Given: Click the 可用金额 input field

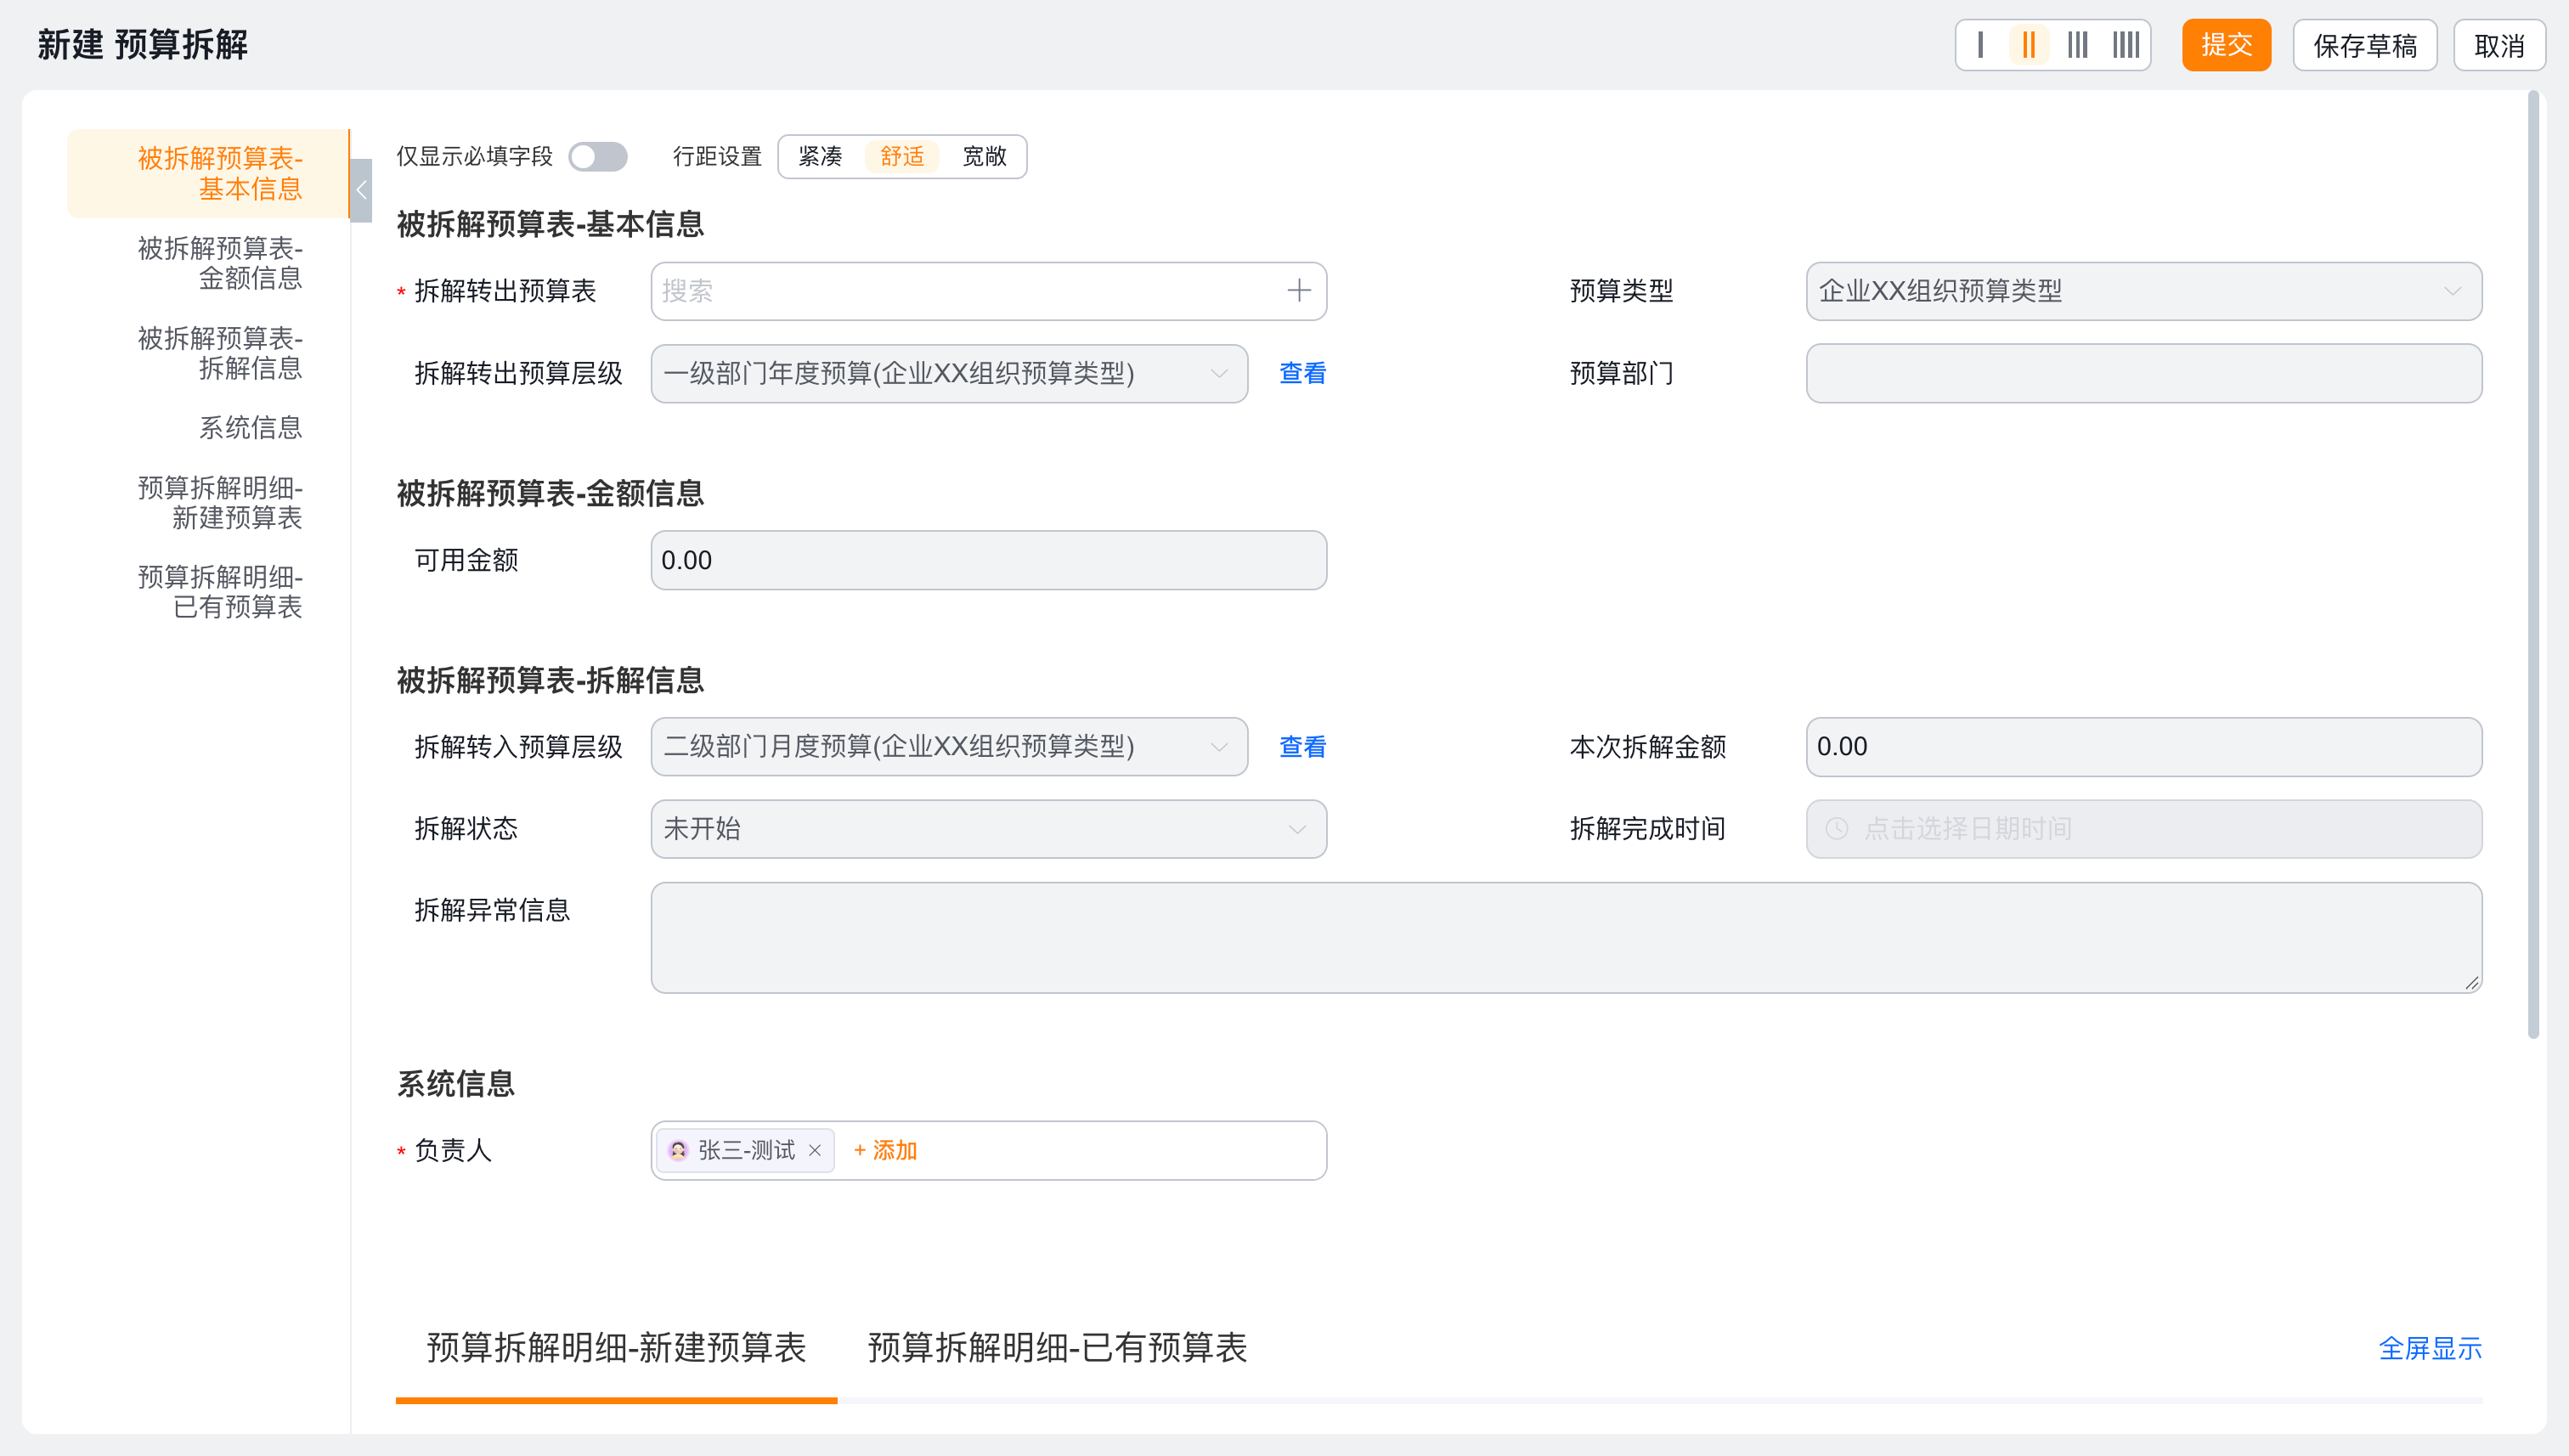Looking at the screenshot, I should [x=989, y=560].
